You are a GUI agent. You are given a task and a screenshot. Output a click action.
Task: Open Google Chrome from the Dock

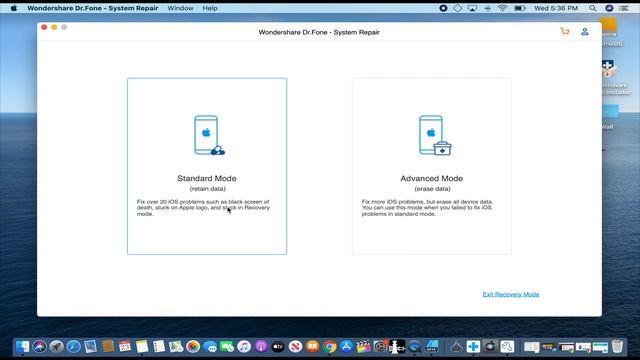pos(329,347)
